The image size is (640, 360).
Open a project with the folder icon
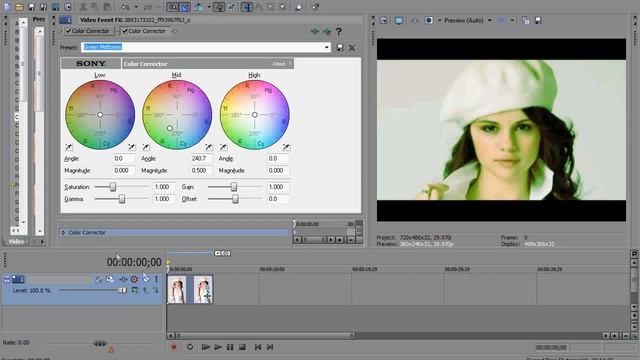pos(19,7)
